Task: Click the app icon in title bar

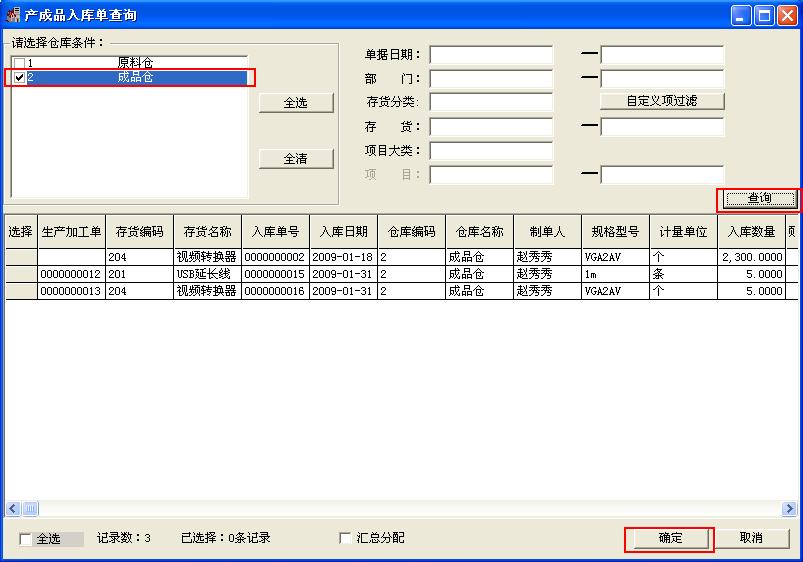Action: click(x=13, y=15)
